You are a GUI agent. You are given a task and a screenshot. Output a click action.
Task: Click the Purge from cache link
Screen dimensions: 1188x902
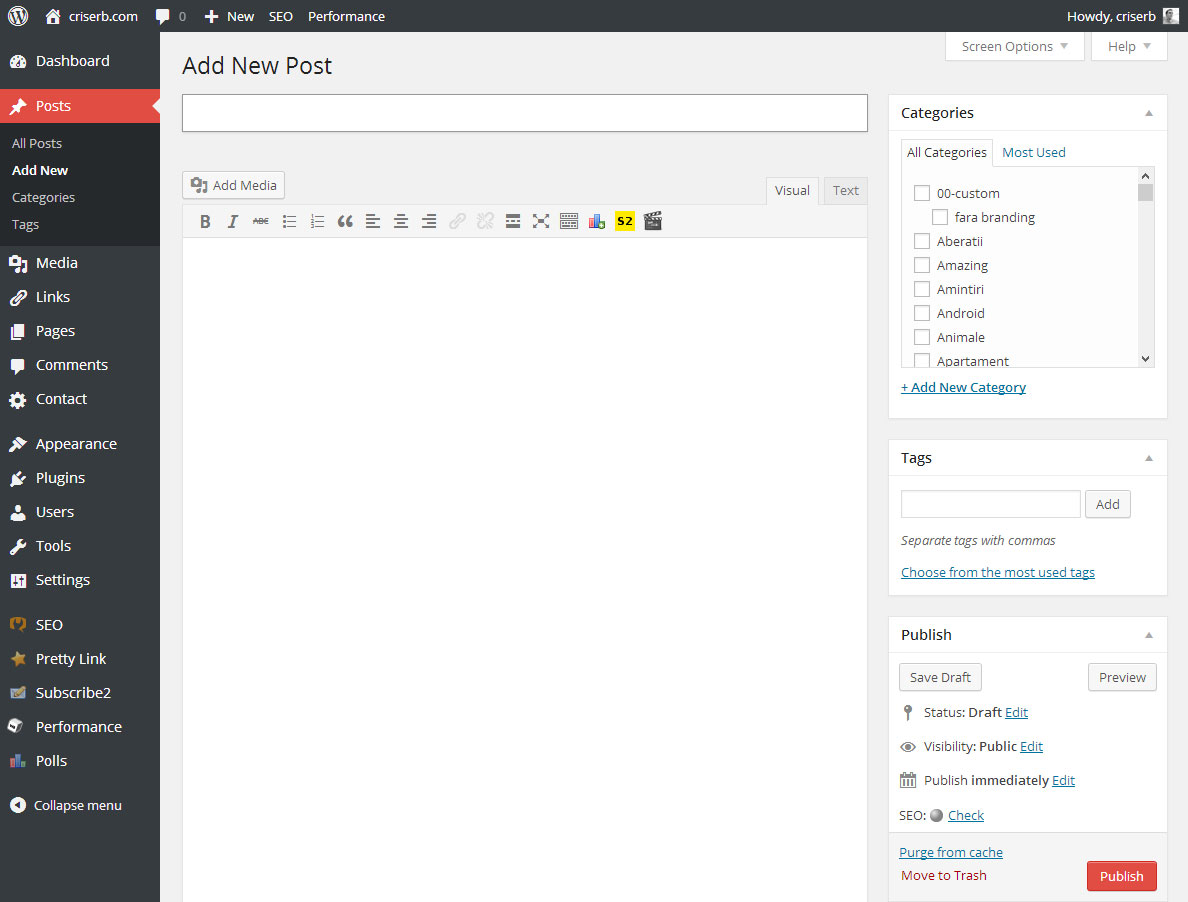pyautogui.click(x=951, y=852)
